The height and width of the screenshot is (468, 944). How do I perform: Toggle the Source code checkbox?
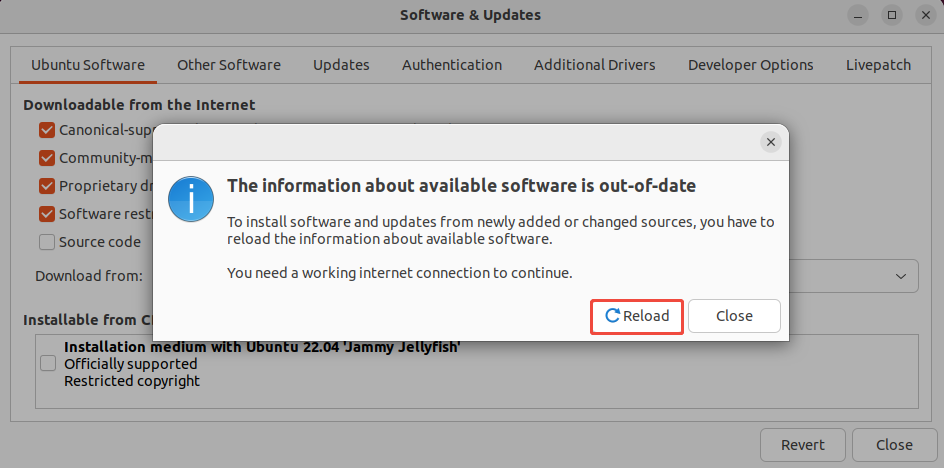click(x=47, y=242)
